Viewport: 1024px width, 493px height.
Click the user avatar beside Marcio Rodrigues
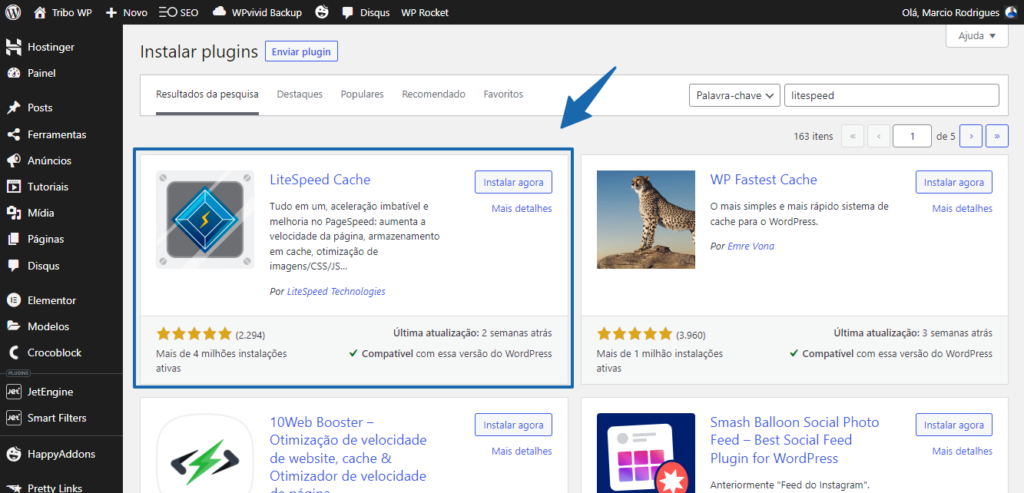(1012, 12)
